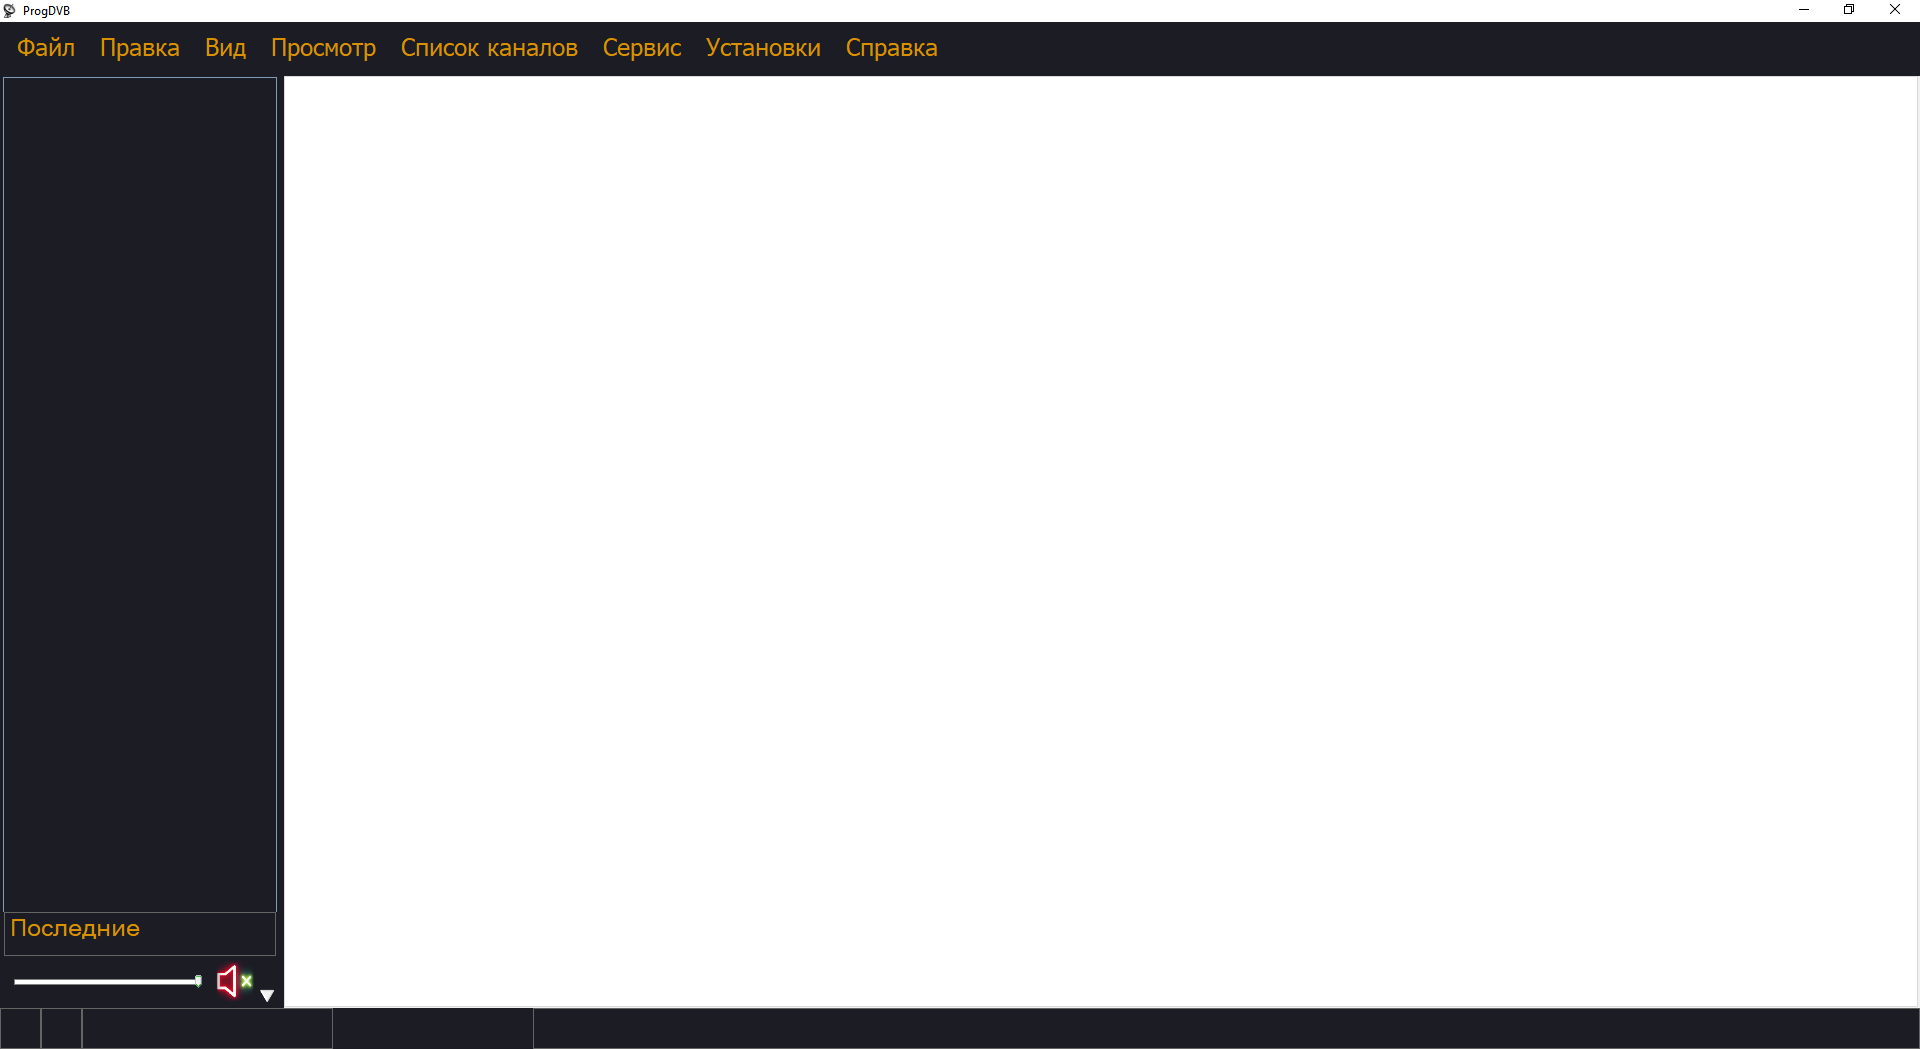Screen dimensions: 1920x1049
Task: Open the Сервис menu
Action: 641,48
